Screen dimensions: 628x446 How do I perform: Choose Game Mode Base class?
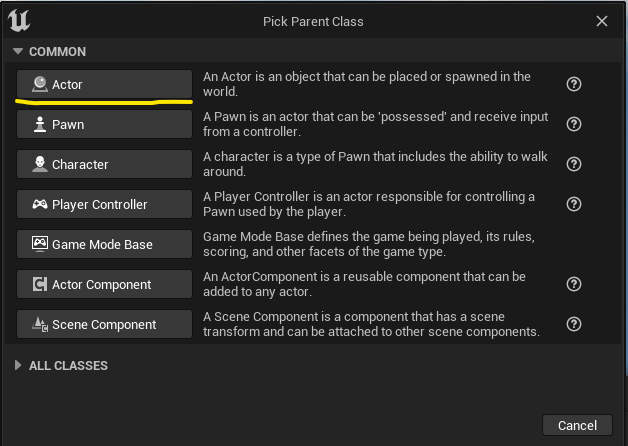[x=104, y=244]
